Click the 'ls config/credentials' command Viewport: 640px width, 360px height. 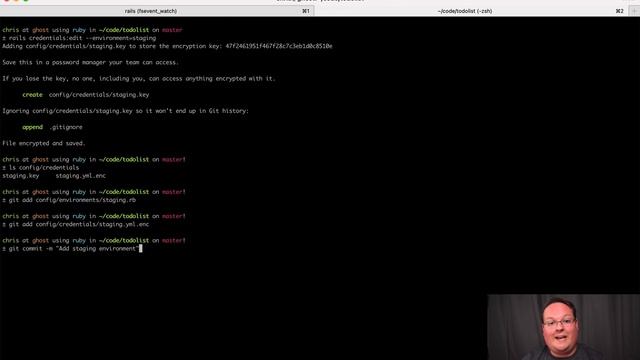coord(41,168)
